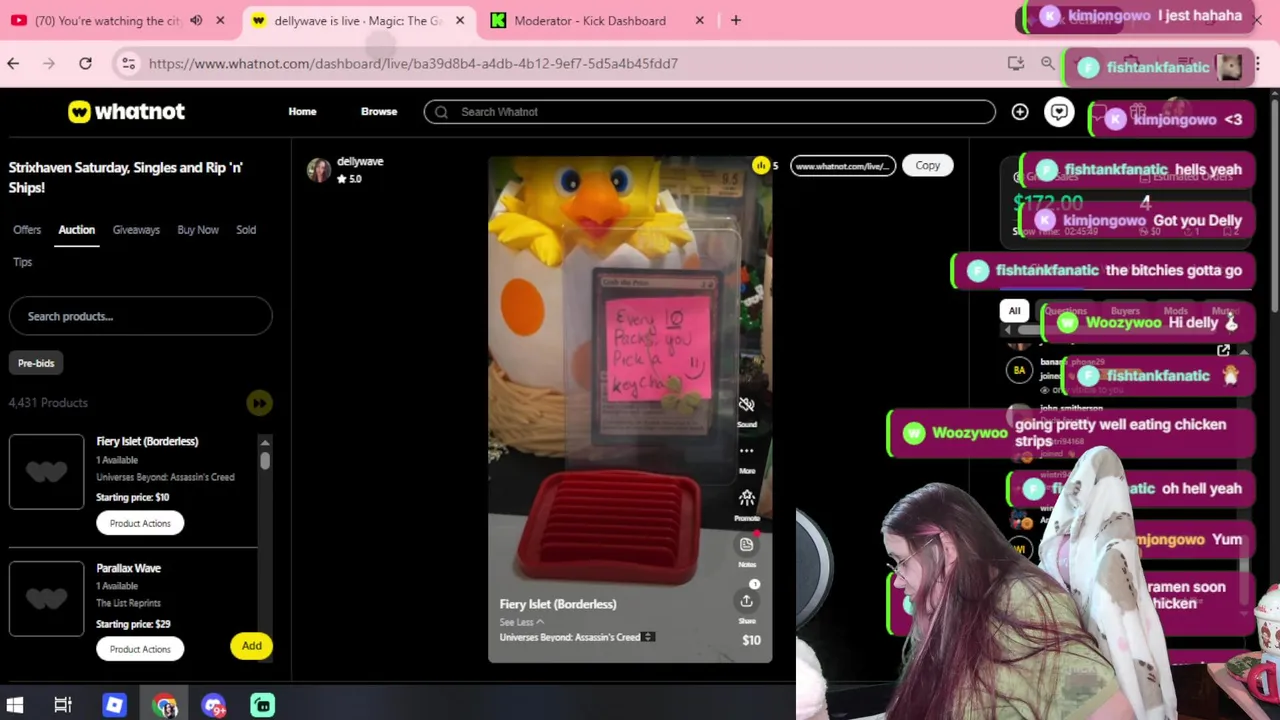The height and width of the screenshot is (720, 1280).
Task: Click the Promote icon on the stream
Action: 746,498
